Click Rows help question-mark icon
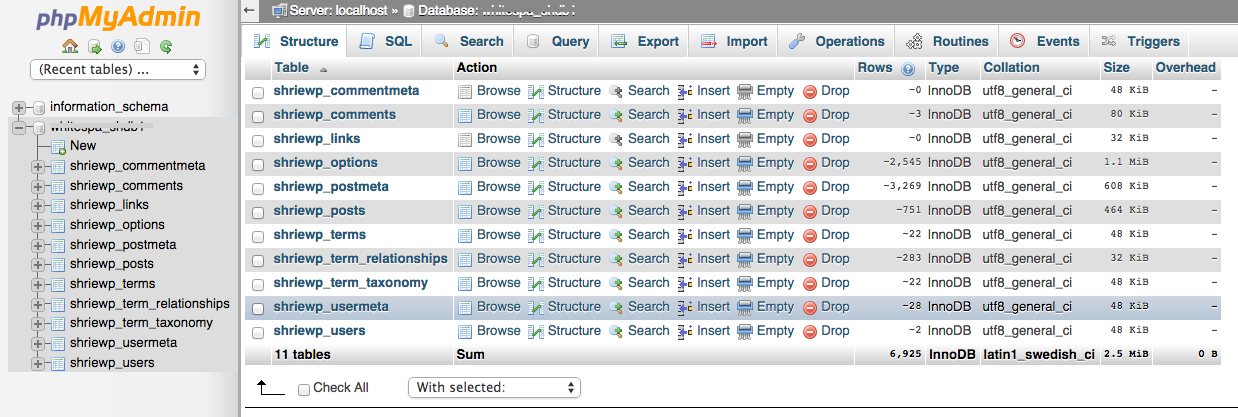1238x417 pixels. point(907,69)
